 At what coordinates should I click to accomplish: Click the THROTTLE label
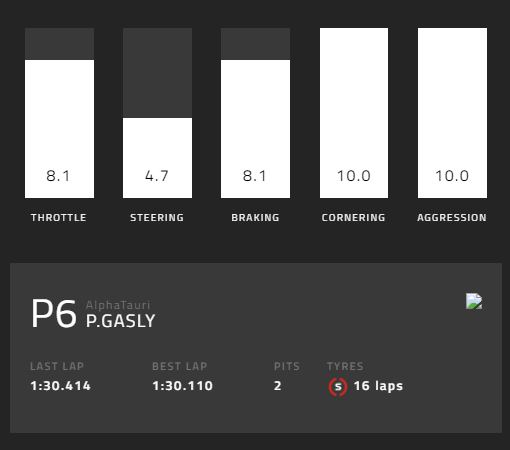point(59,218)
